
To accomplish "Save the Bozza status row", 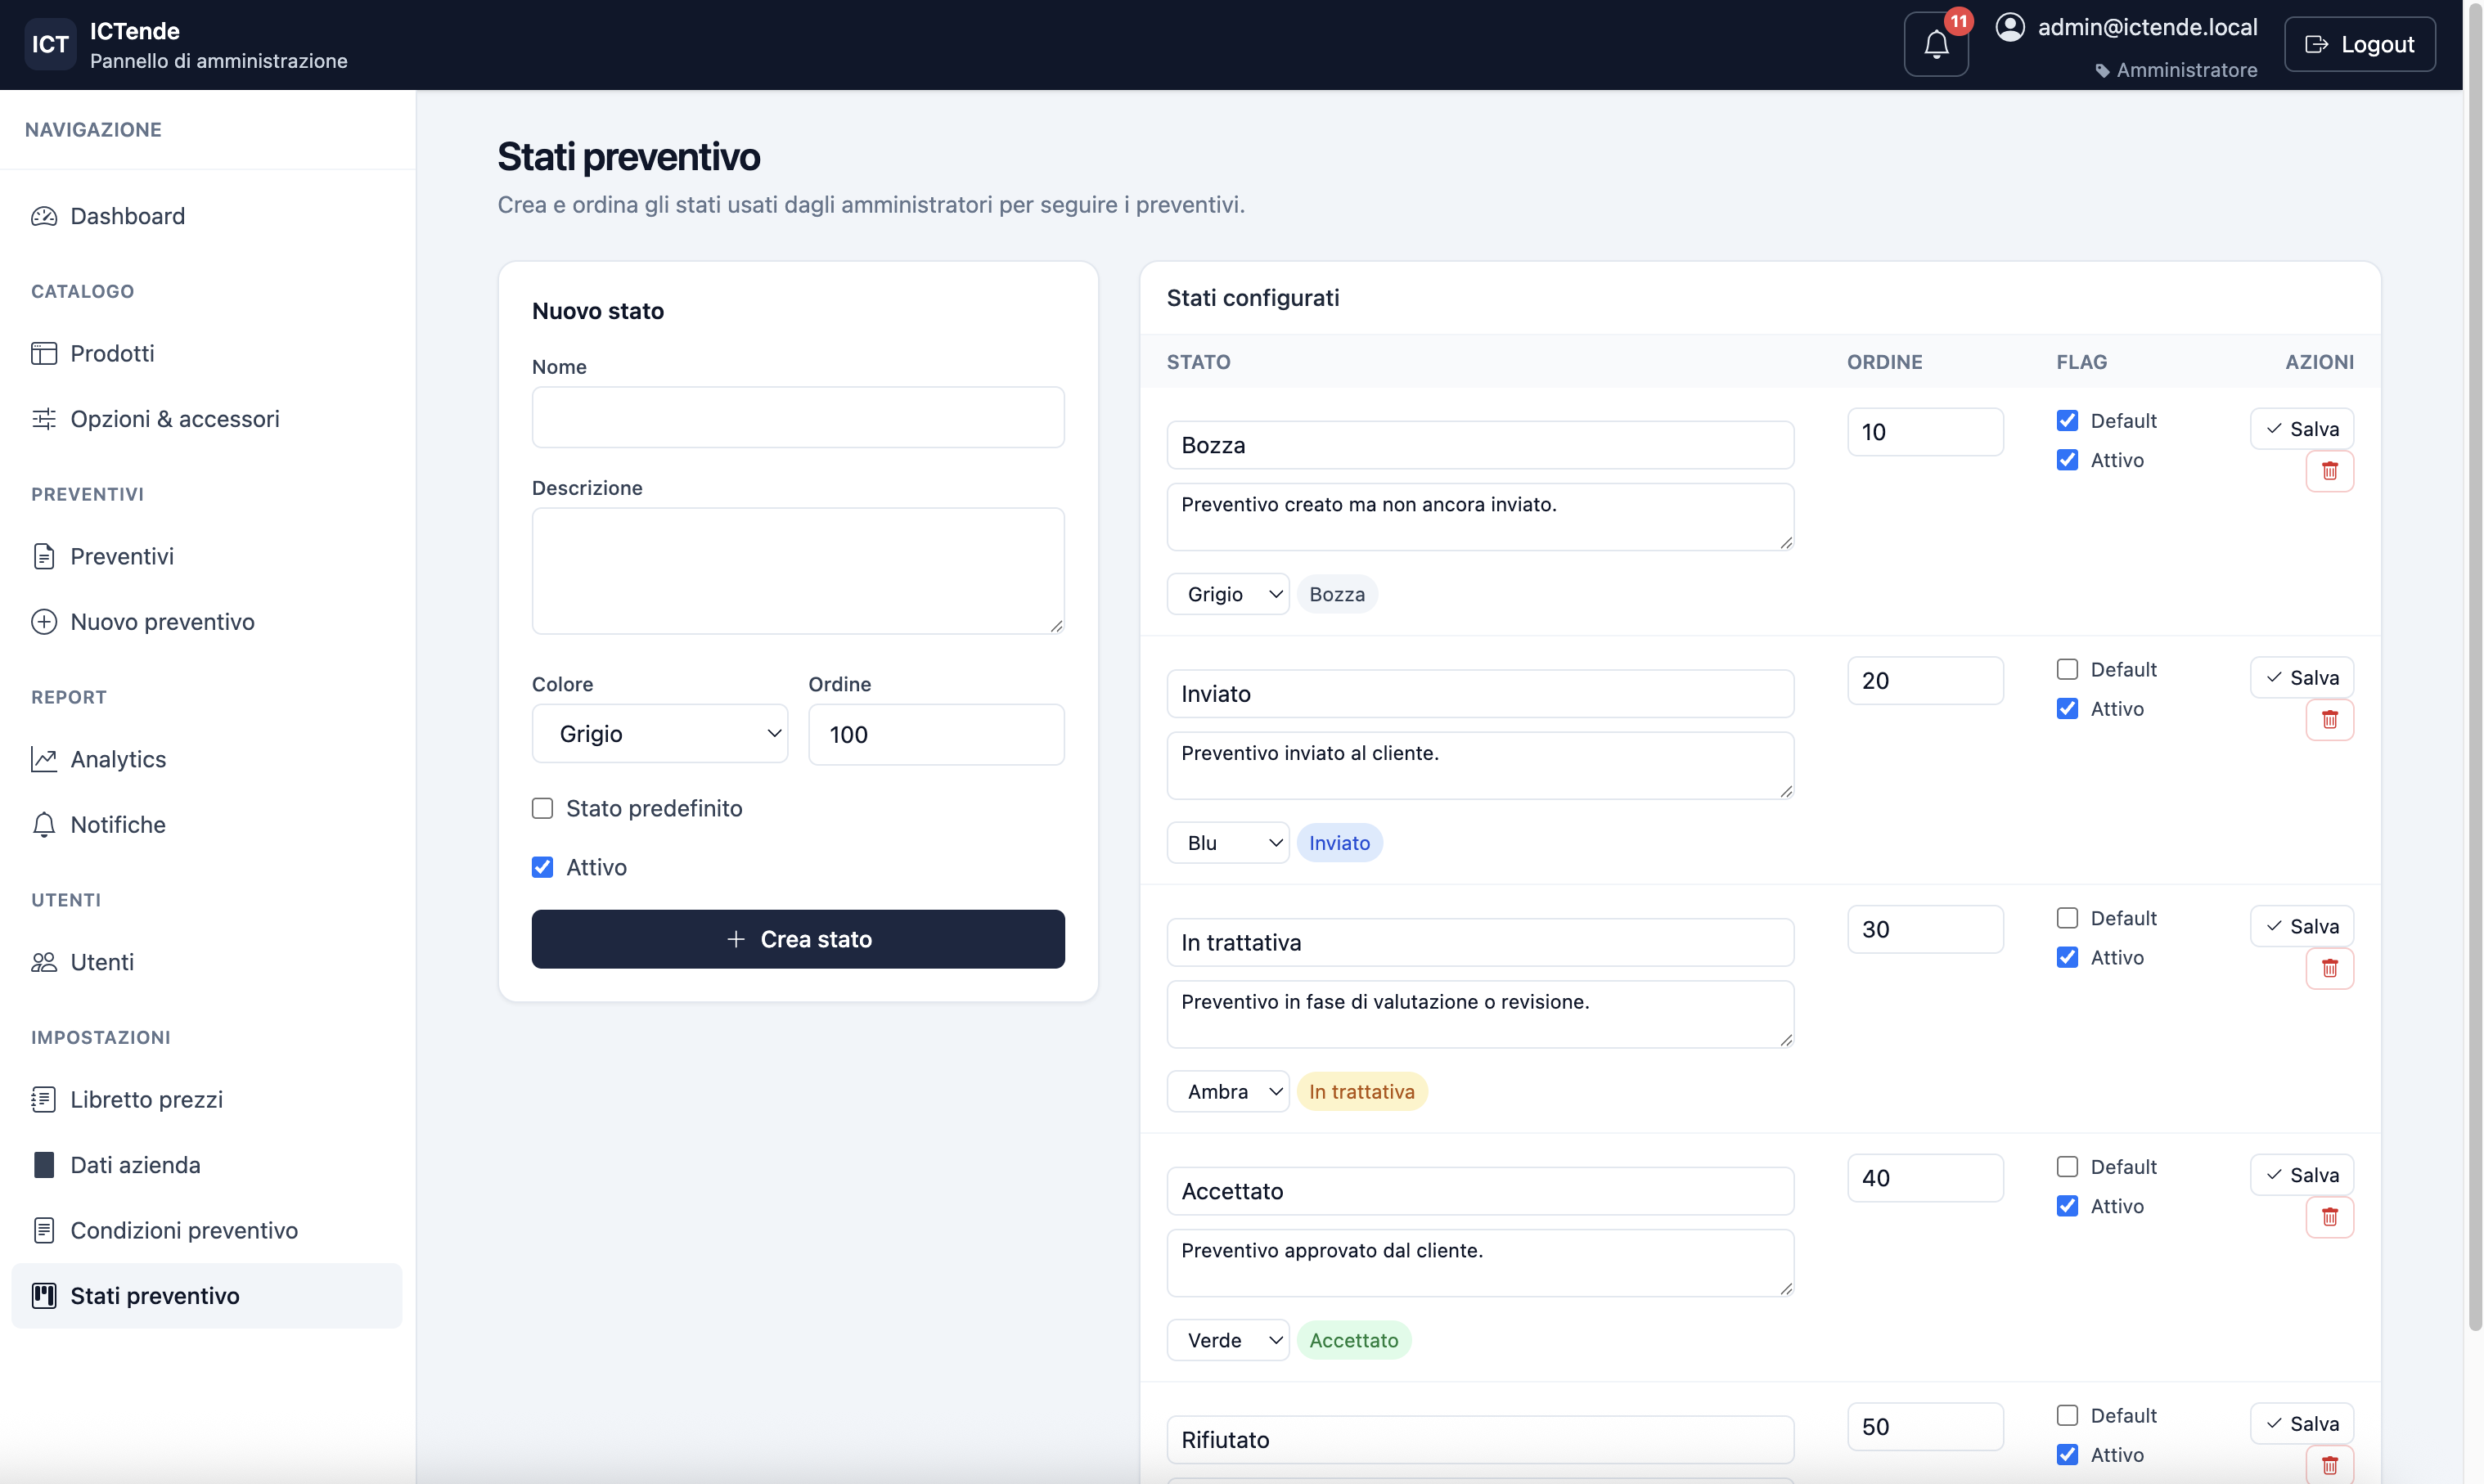I will click(2302, 429).
